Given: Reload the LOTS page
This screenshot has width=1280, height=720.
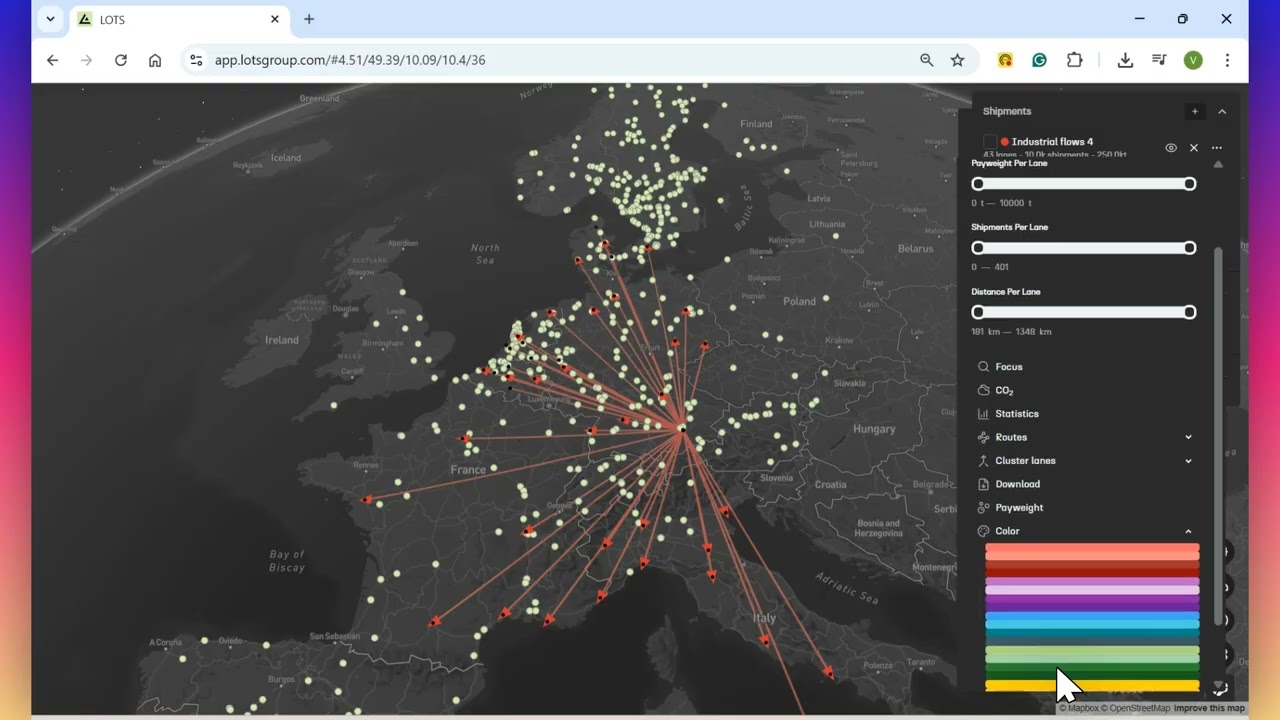Looking at the screenshot, I should 121,60.
